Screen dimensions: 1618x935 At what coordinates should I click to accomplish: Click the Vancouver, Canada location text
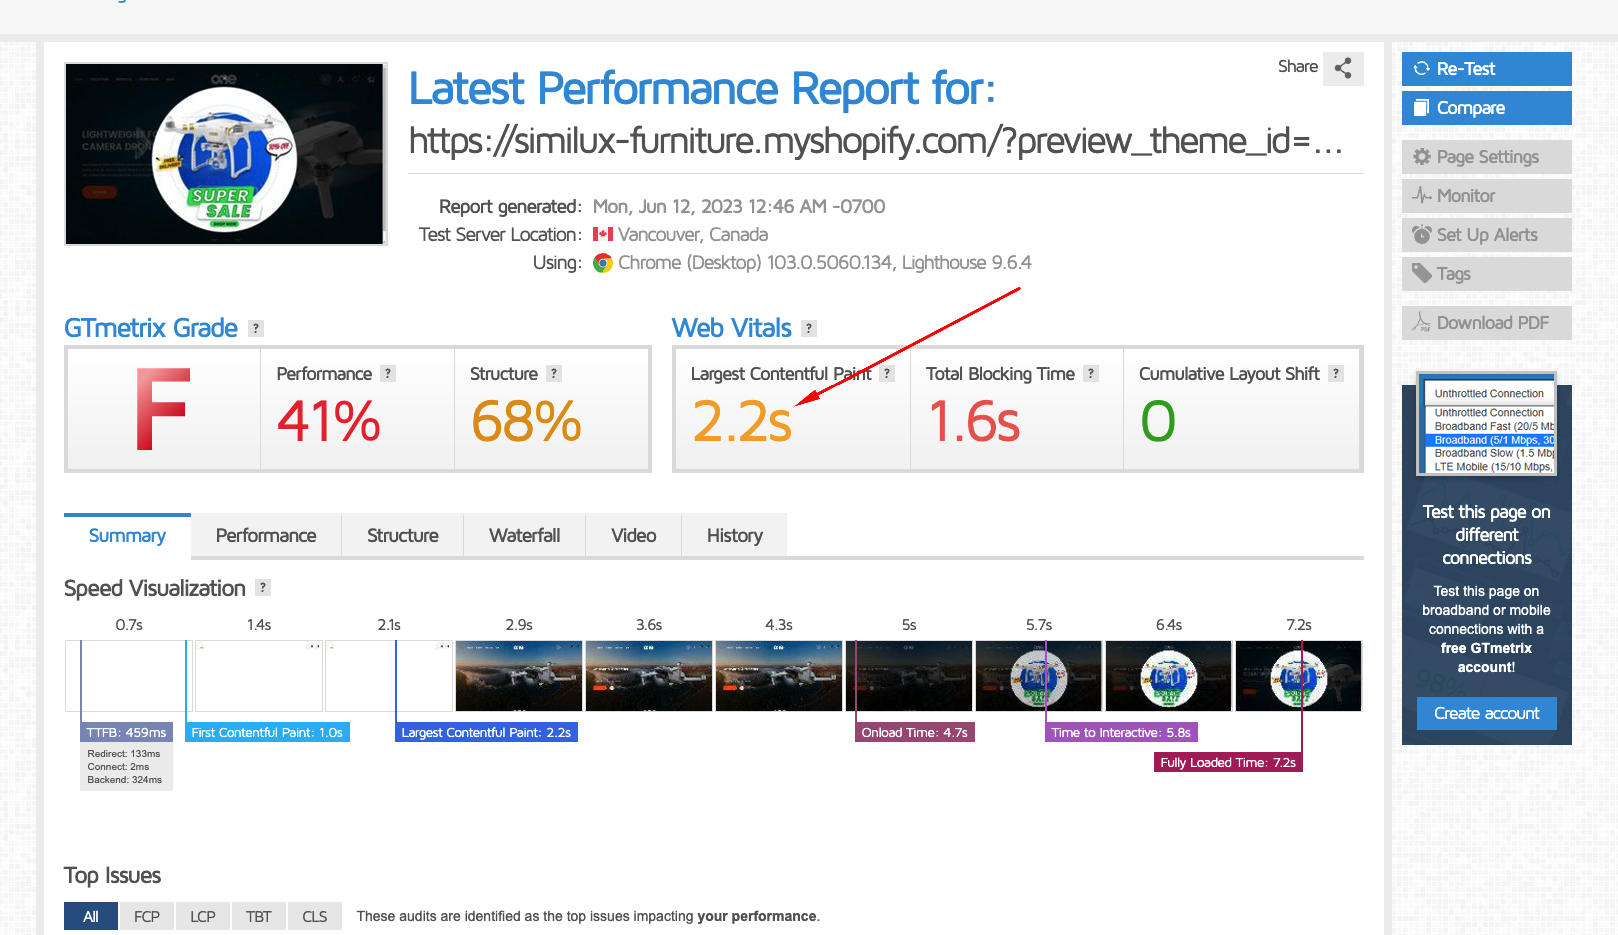tap(693, 234)
